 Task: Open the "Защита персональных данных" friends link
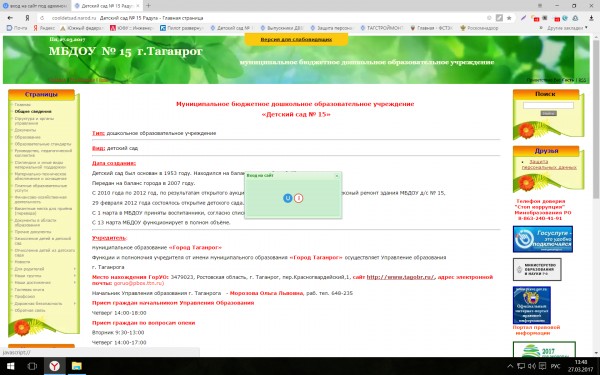tap(549, 165)
